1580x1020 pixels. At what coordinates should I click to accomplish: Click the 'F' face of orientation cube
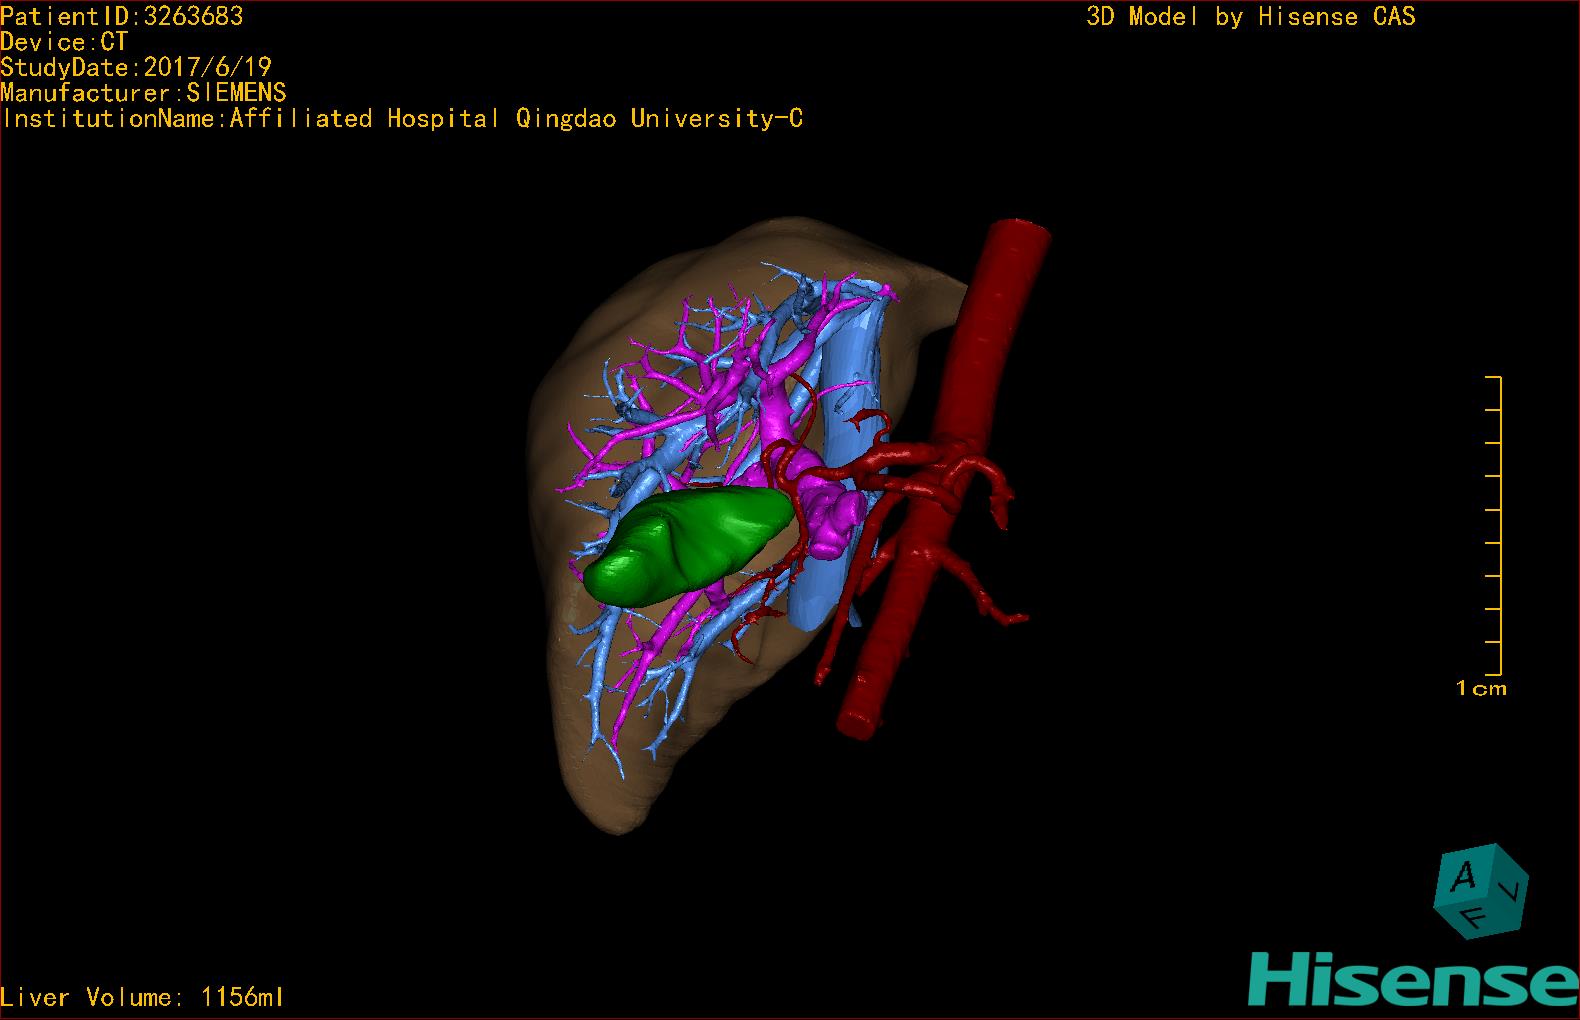coord(1473,917)
